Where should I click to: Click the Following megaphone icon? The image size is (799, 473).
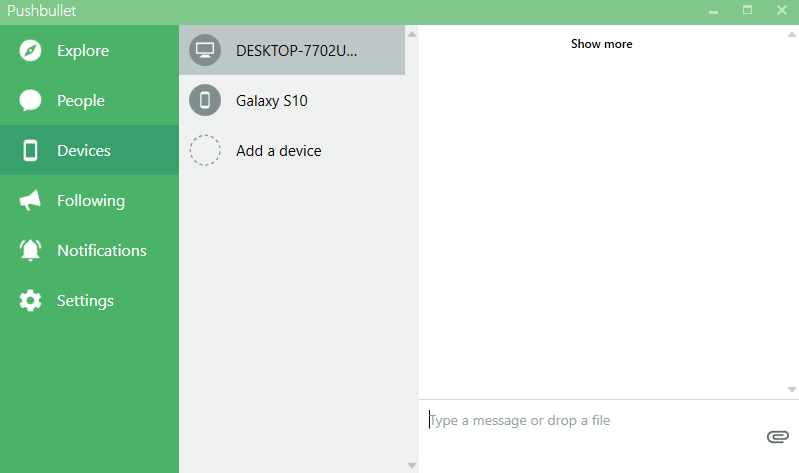pos(30,200)
